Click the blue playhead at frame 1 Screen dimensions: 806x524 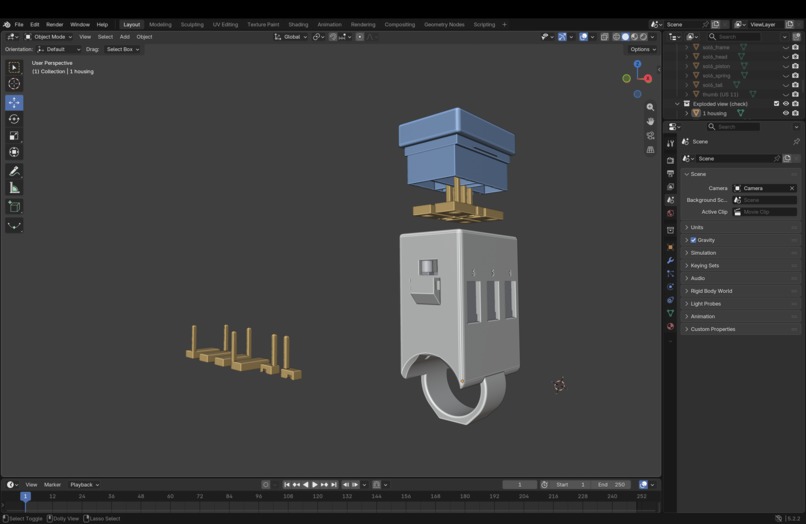coord(25,497)
